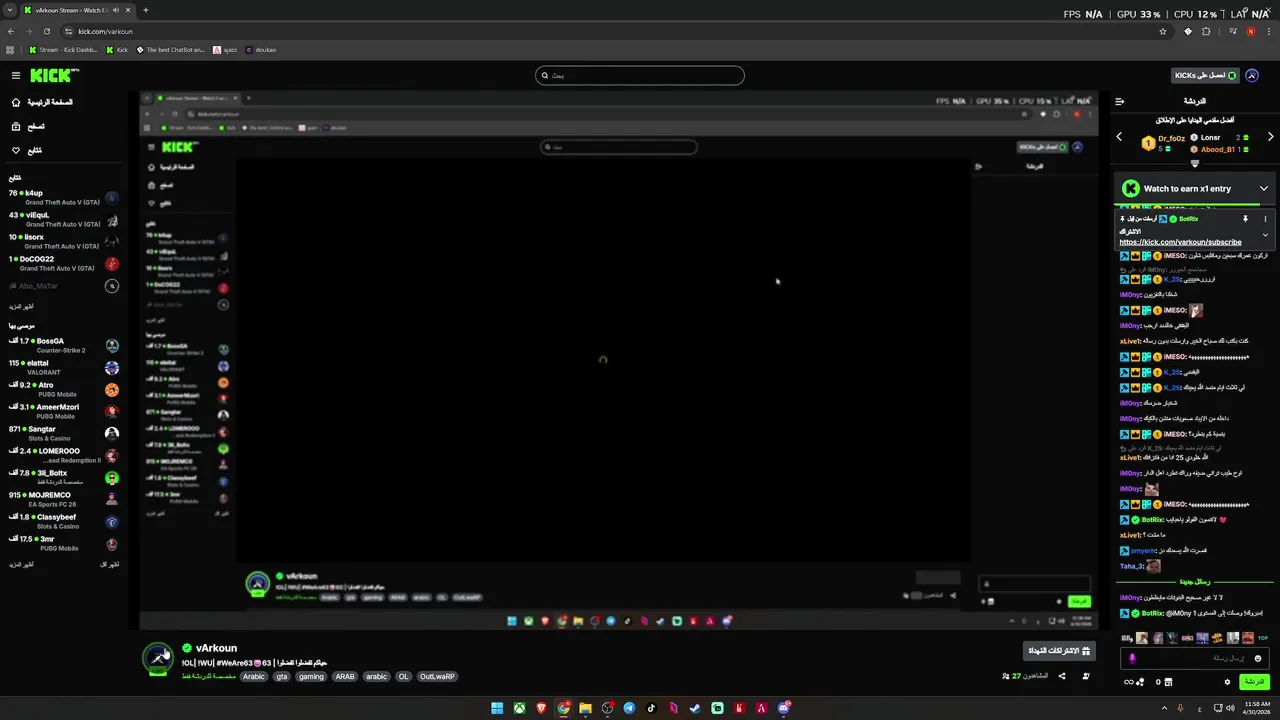Open the emoji picker in chat
1280x720 pixels.
tap(1258, 658)
